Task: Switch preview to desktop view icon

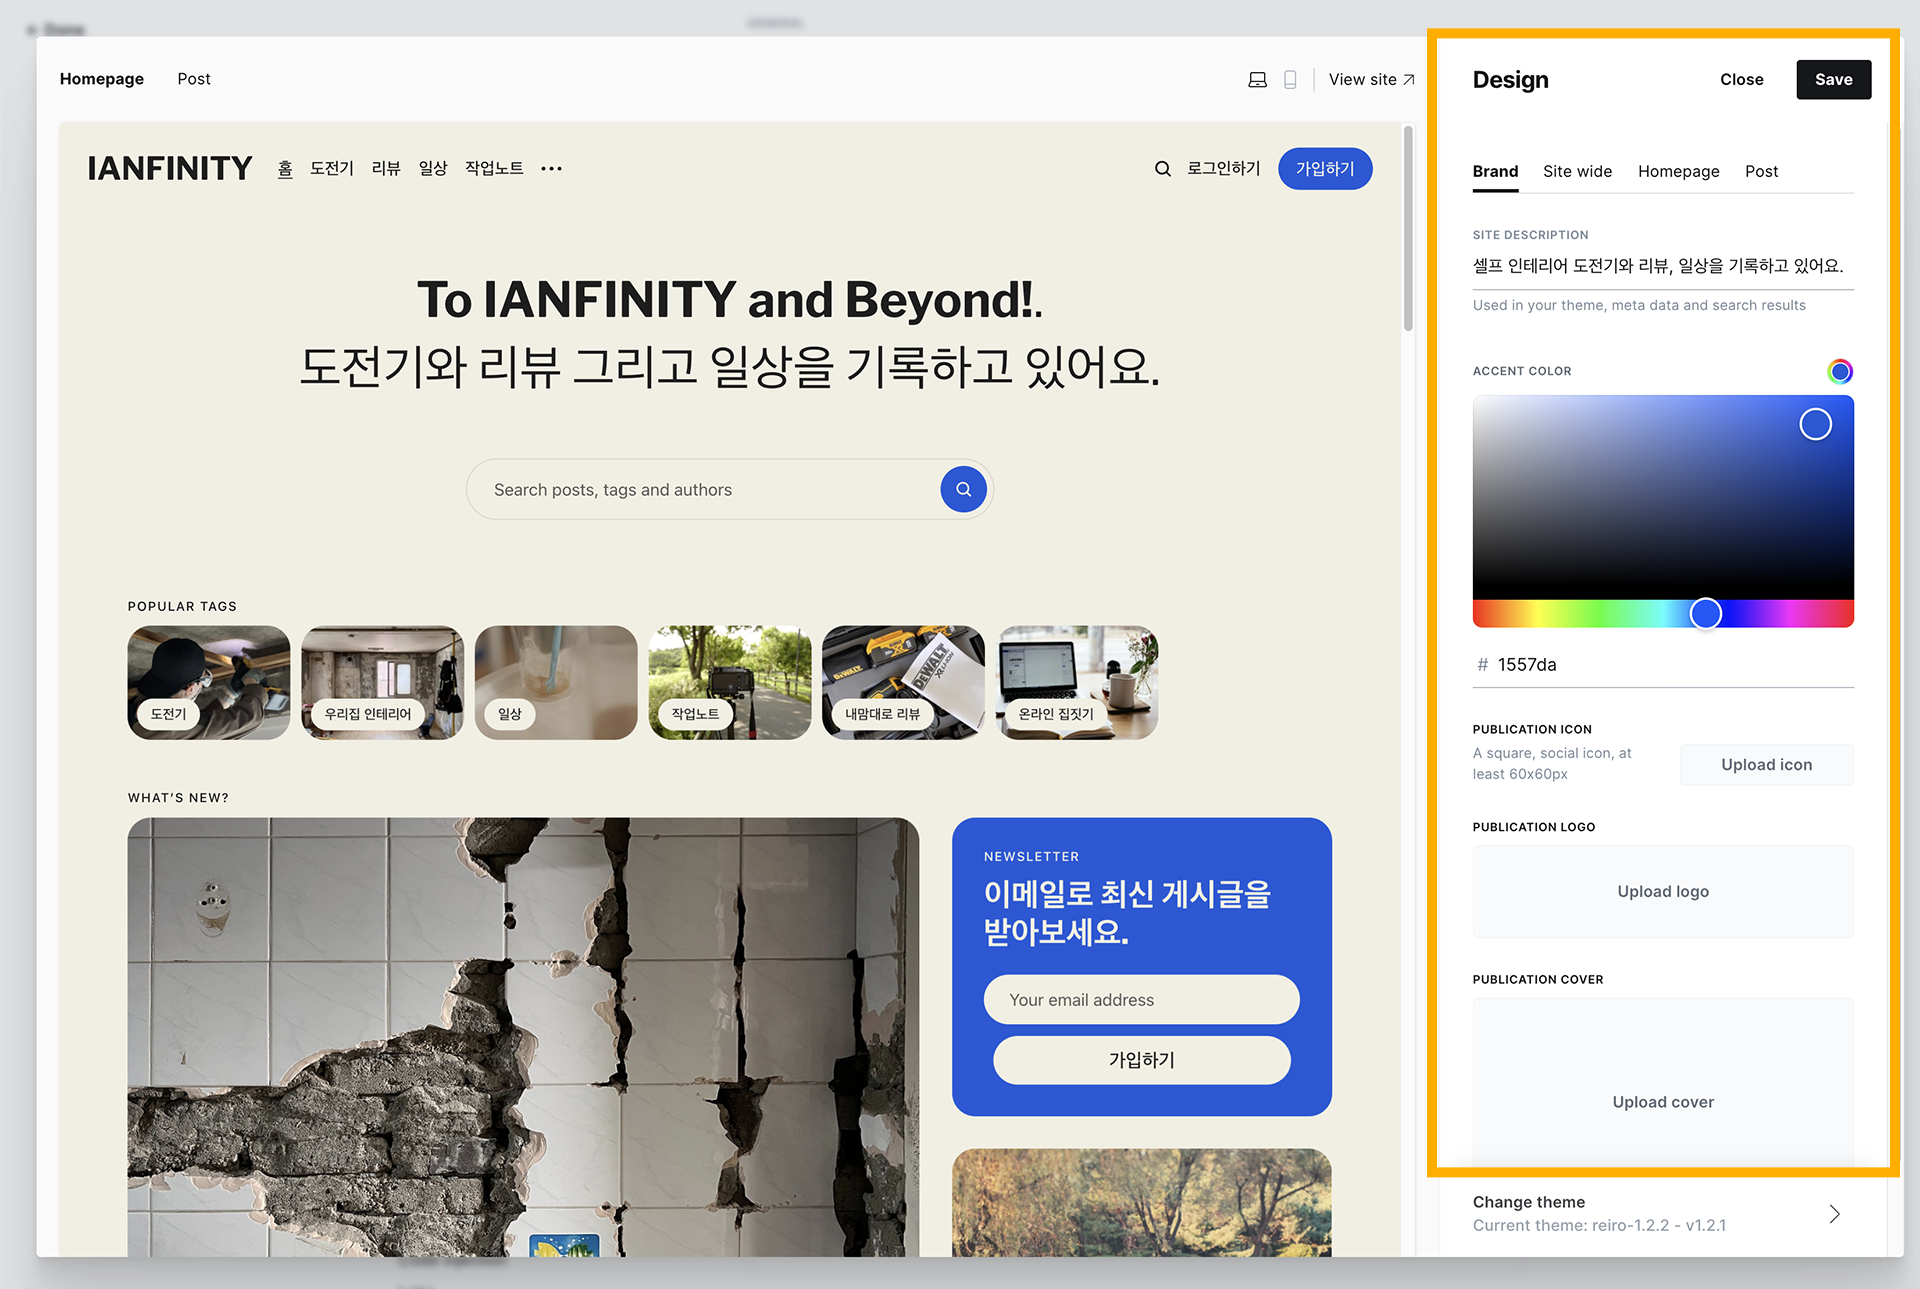Action: (1257, 80)
